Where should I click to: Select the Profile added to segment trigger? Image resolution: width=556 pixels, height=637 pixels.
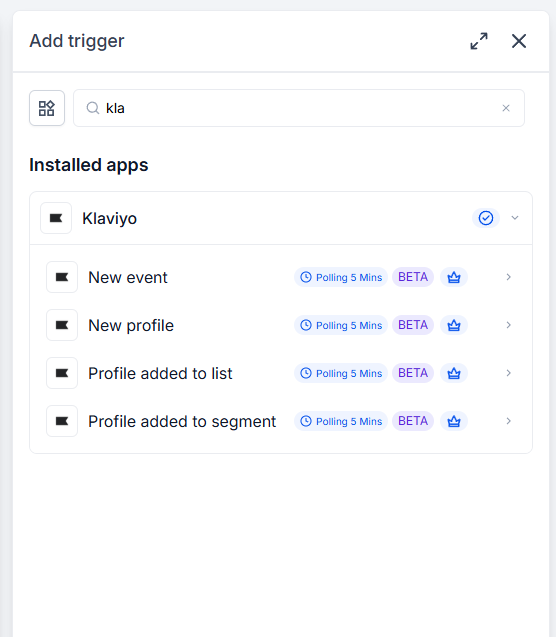click(281, 421)
